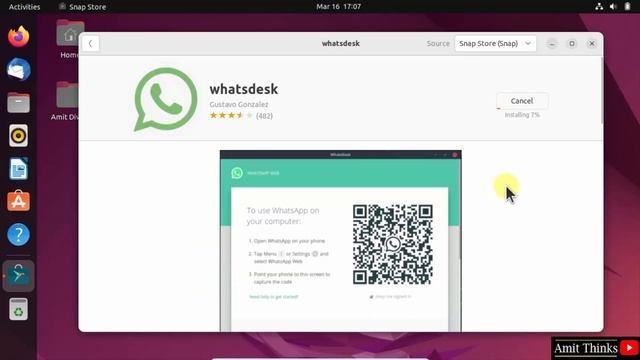The height and width of the screenshot is (360, 640).
Task: Open Snap Store app menu in top bar
Action: pos(83,7)
